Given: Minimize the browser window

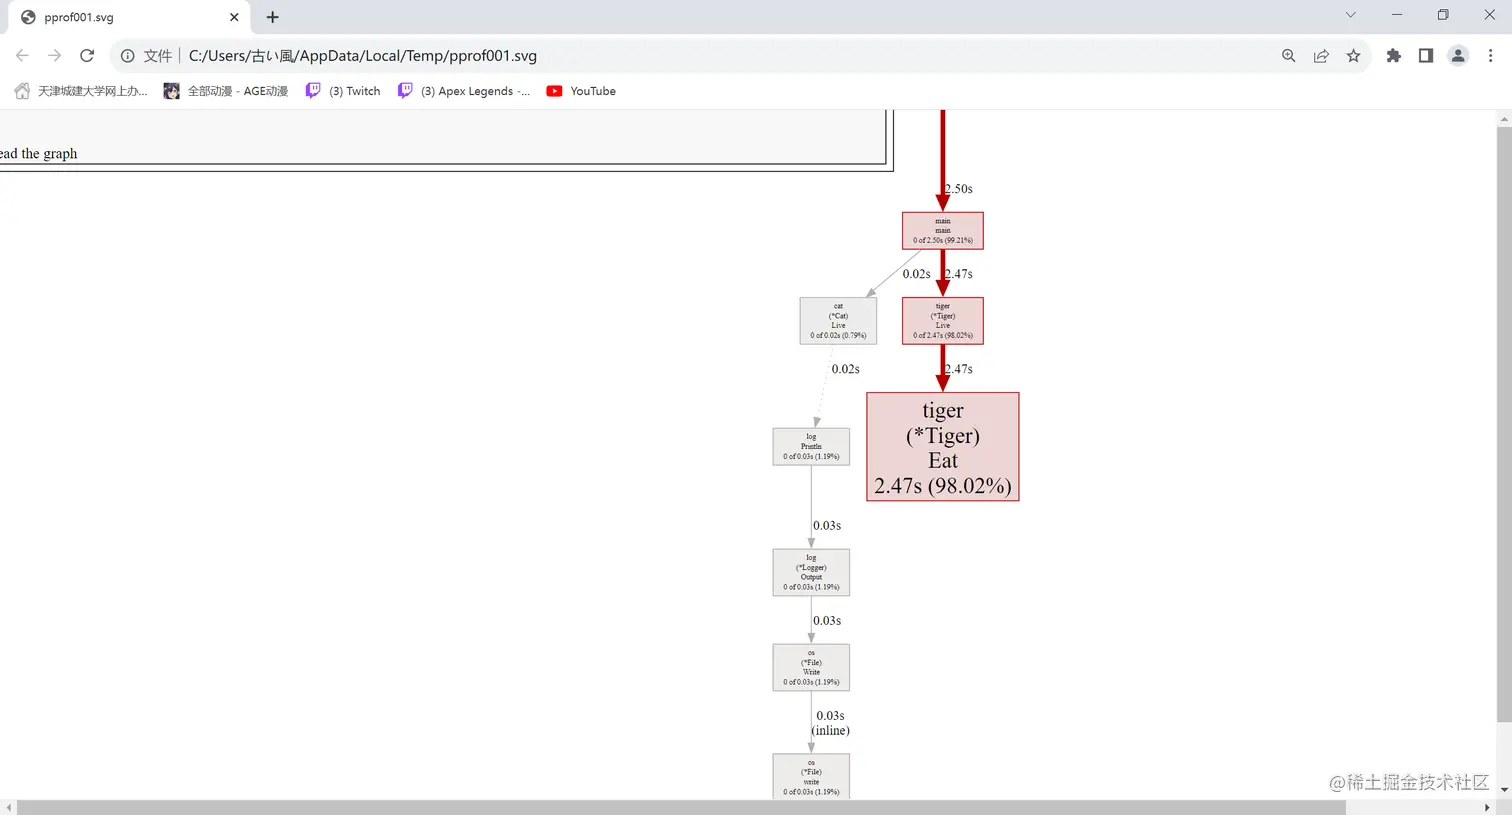Looking at the screenshot, I should pyautogui.click(x=1397, y=15).
